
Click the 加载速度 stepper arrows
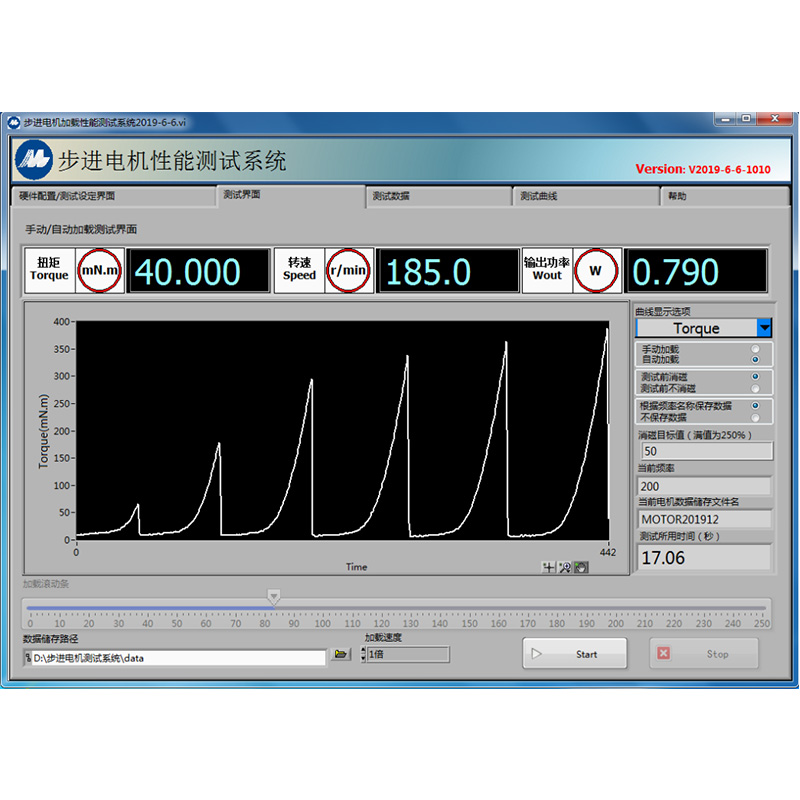pyautogui.click(x=364, y=655)
